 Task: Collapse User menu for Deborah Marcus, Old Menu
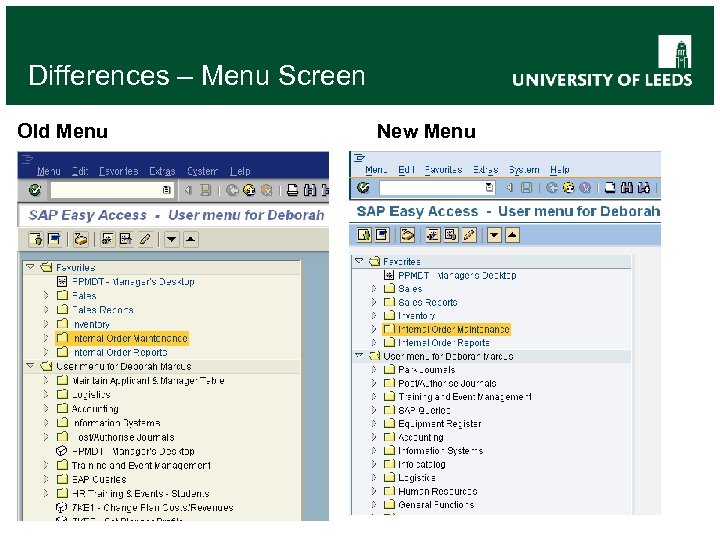click(30, 366)
